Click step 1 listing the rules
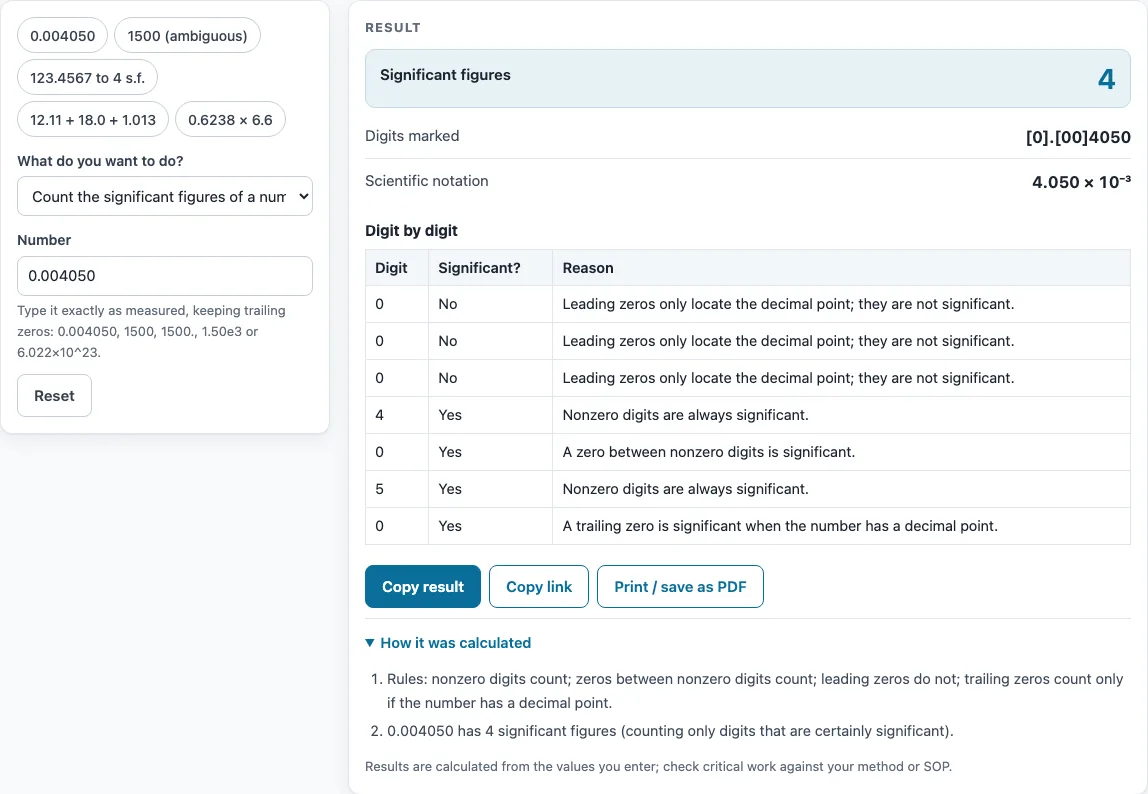The image size is (1148, 794). click(755, 691)
